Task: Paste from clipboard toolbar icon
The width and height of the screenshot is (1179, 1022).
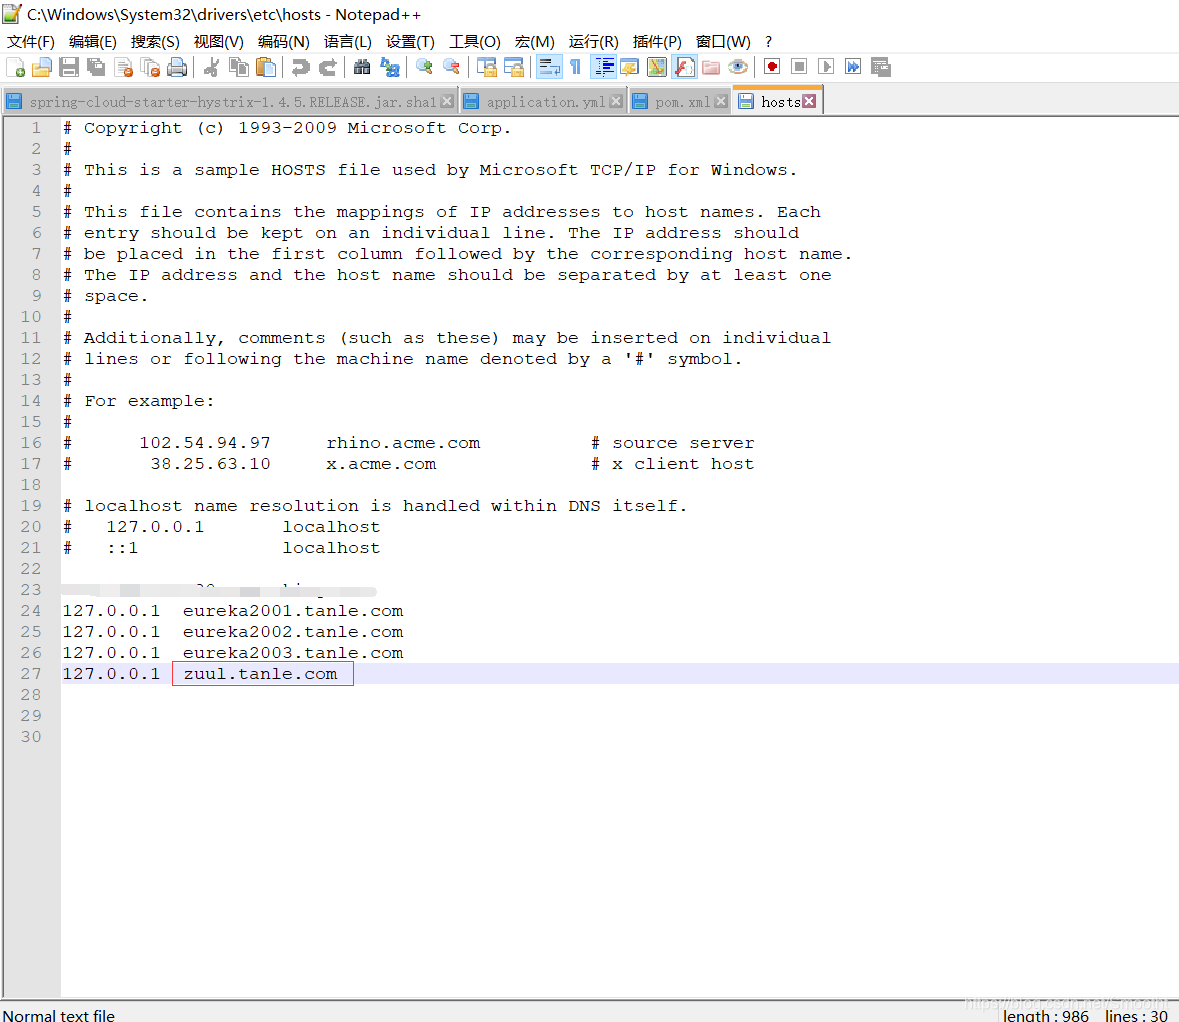Action: coord(265,68)
